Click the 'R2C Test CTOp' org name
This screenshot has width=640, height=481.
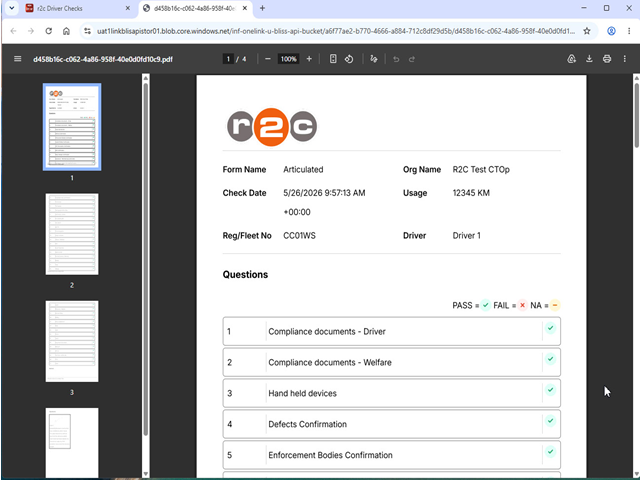pos(481,169)
